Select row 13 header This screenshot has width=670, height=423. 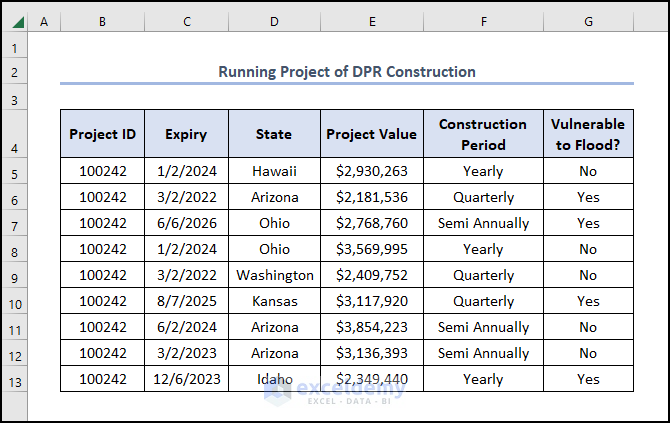tap(15, 379)
